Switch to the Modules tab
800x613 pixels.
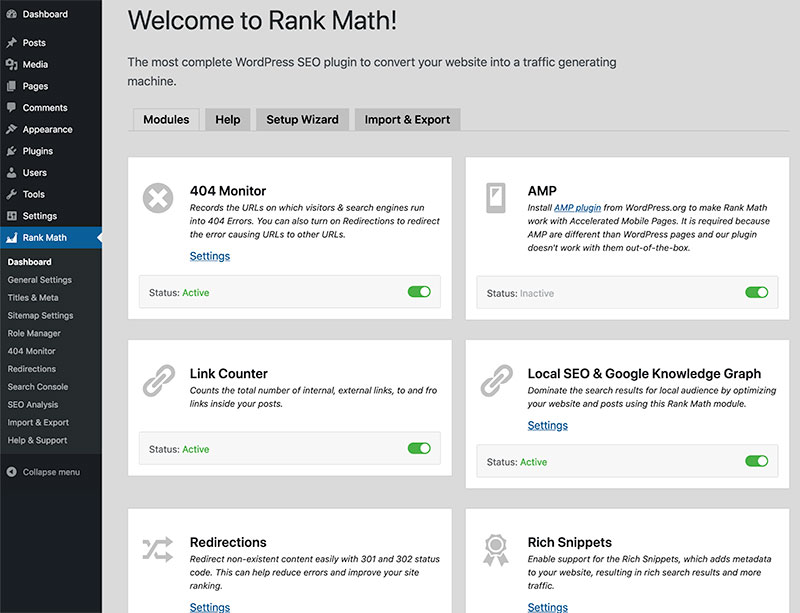tap(166, 119)
